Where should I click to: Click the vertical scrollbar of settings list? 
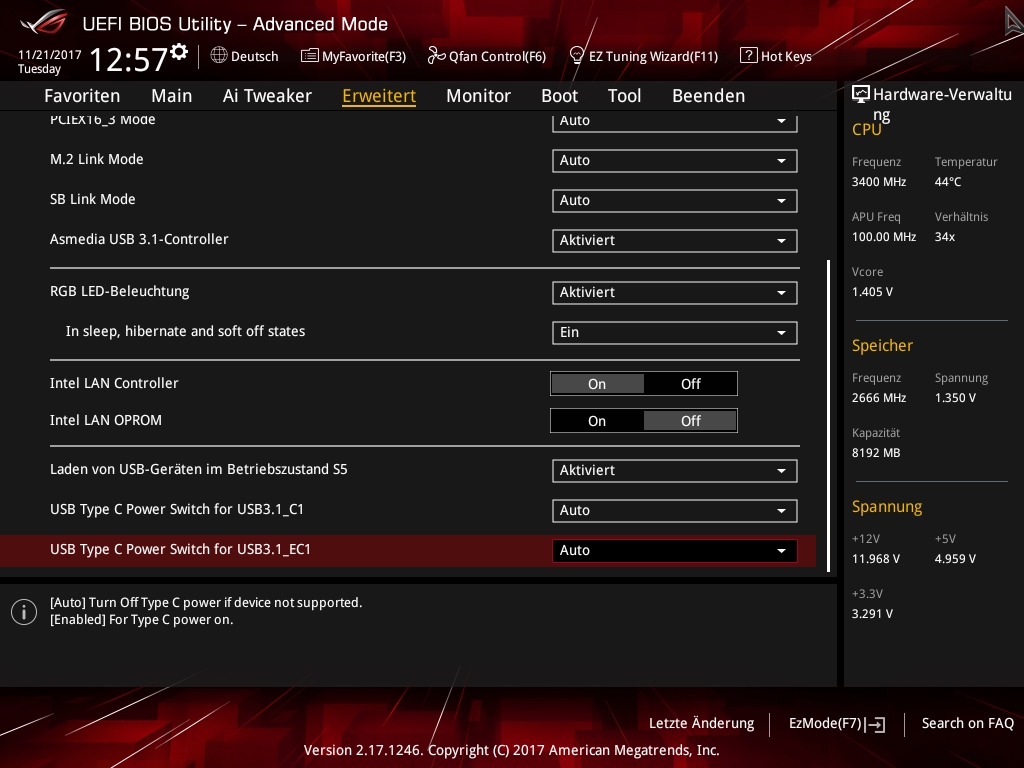[x=828, y=400]
